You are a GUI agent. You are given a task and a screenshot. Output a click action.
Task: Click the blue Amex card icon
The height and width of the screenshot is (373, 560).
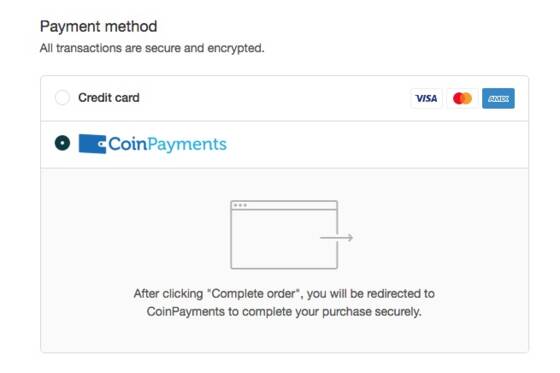[x=498, y=98]
